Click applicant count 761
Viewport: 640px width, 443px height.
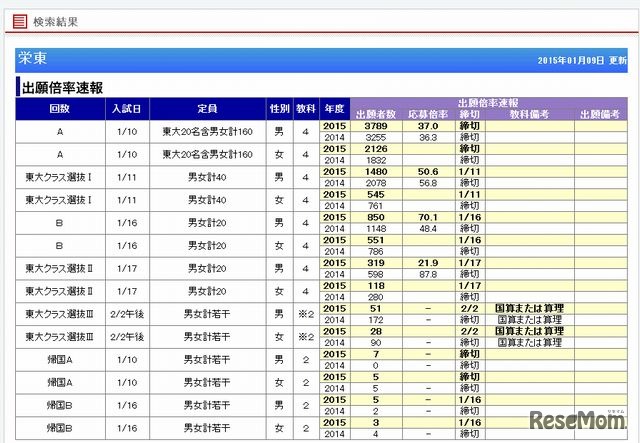[376, 206]
